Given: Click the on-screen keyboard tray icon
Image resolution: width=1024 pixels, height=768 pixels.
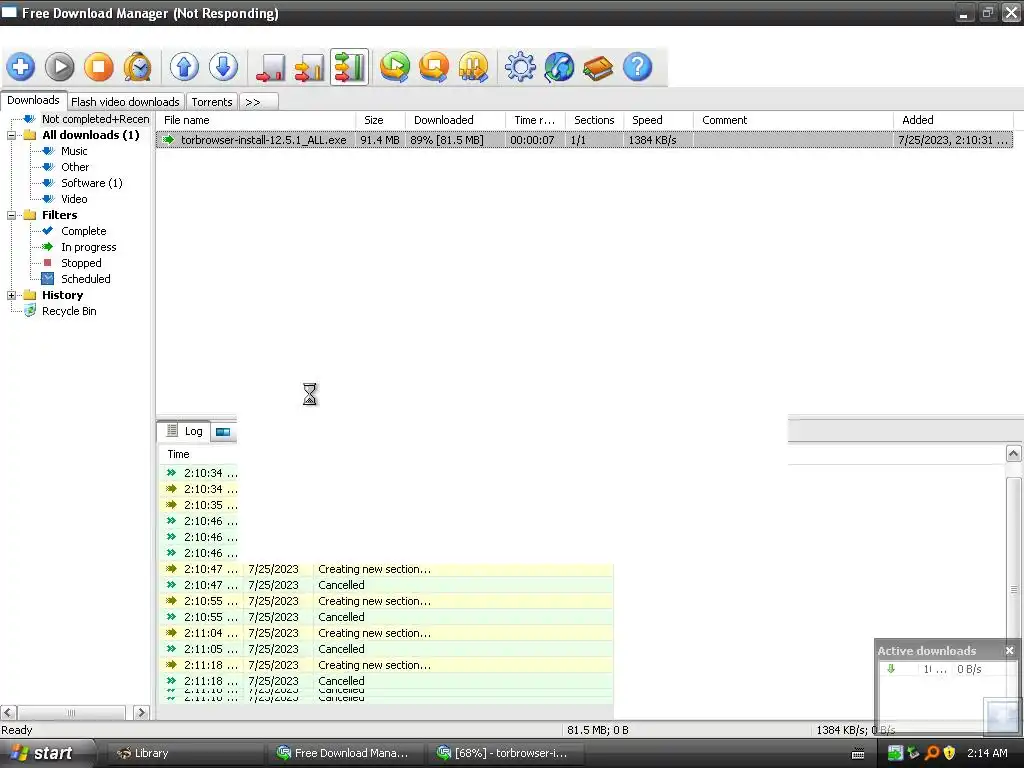Looking at the screenshot, I should (x=858, y=754).
